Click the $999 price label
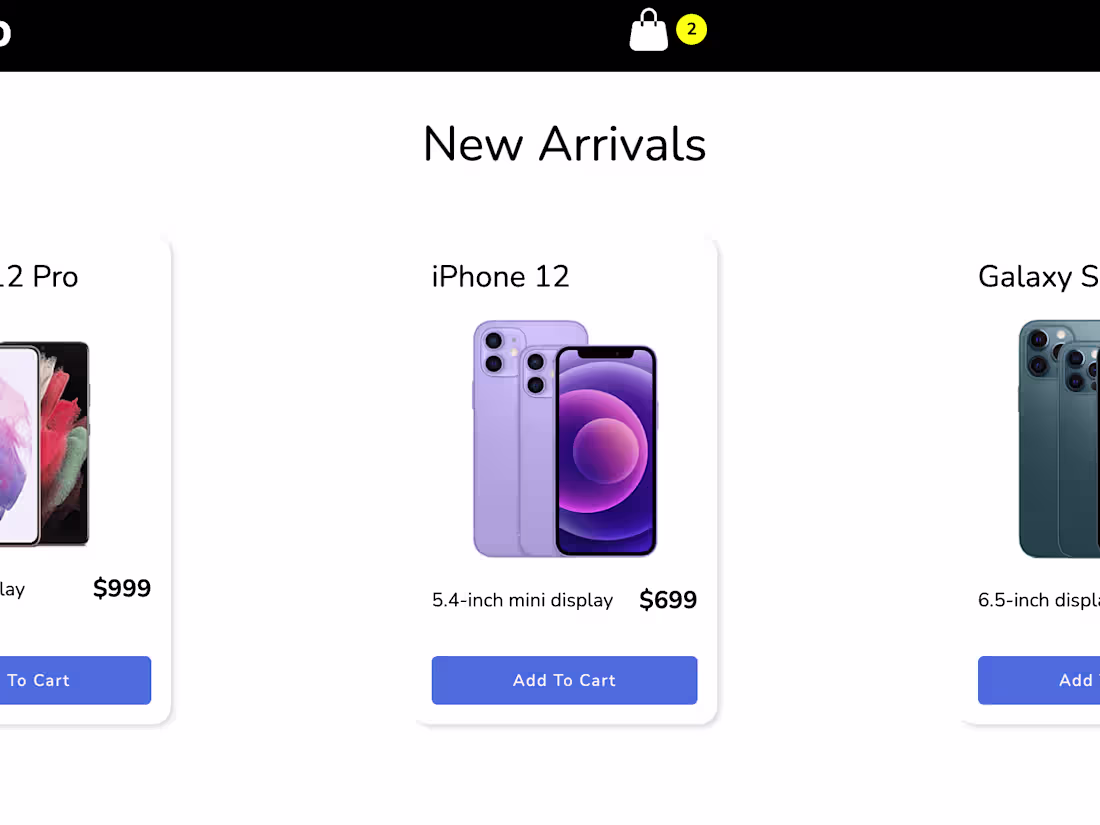The image size is (1100, 825). (122, 588)
